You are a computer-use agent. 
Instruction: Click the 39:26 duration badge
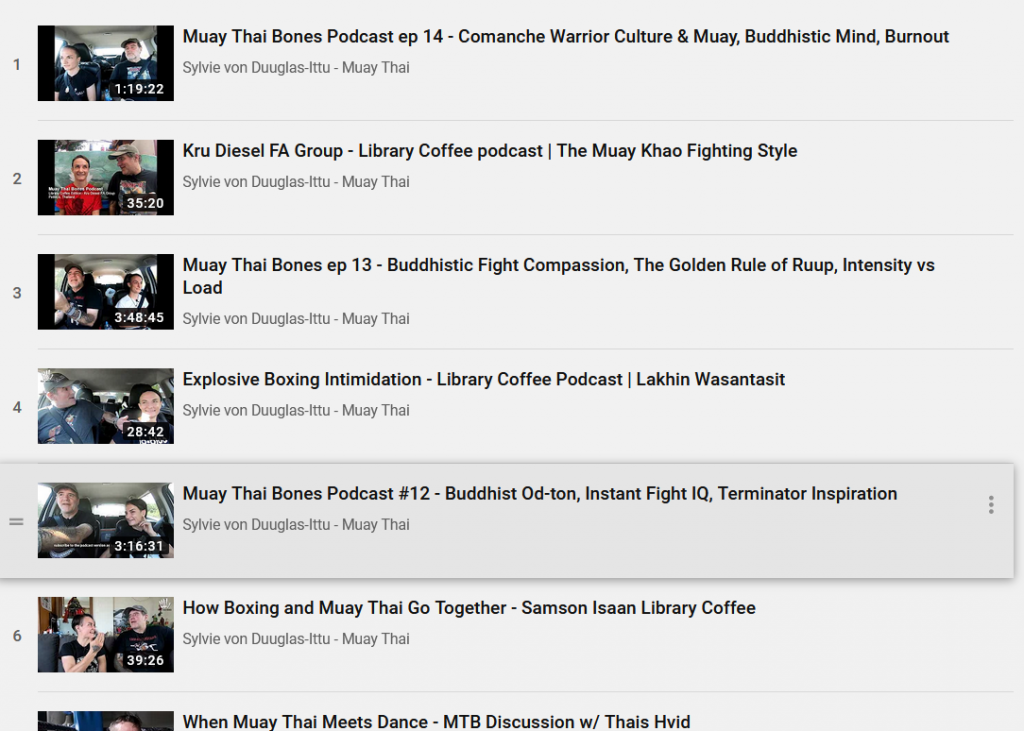click(145, 660)
